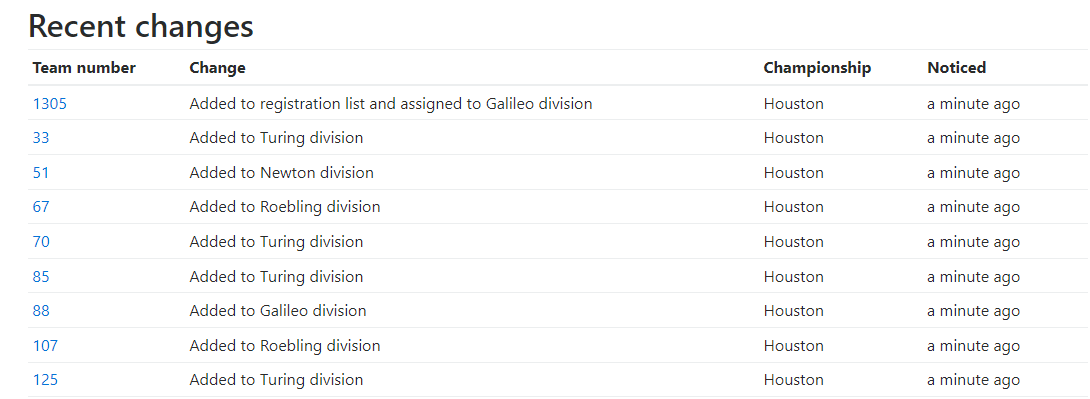The width and height of the screenshot is (1090, 399).
Task: Open team 85 link
Action: pyautogui.click(x=41, y=276)
